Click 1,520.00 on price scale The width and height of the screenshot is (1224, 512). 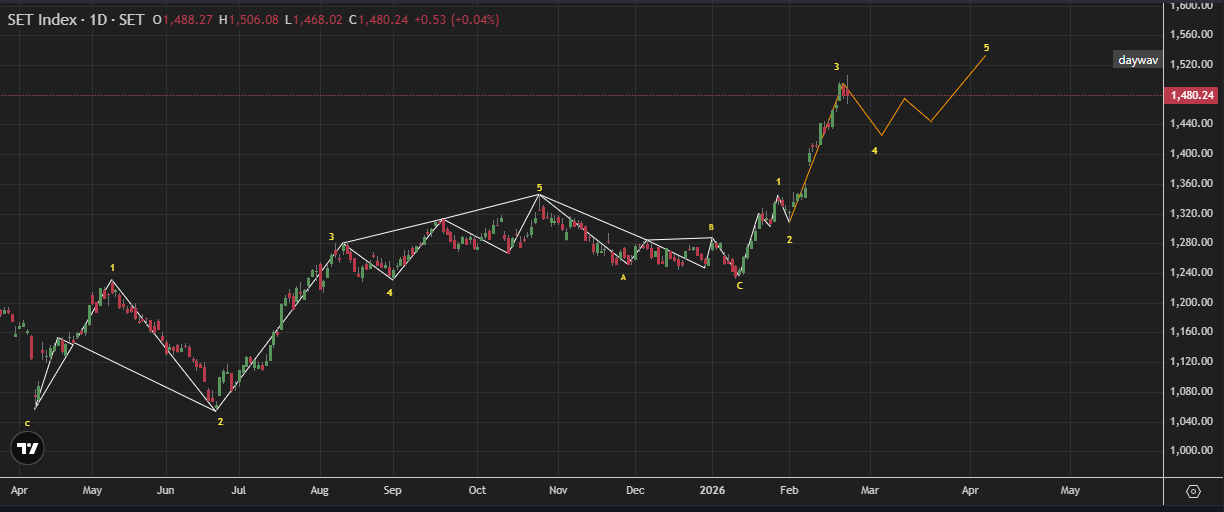click(x=1191, y=64)
